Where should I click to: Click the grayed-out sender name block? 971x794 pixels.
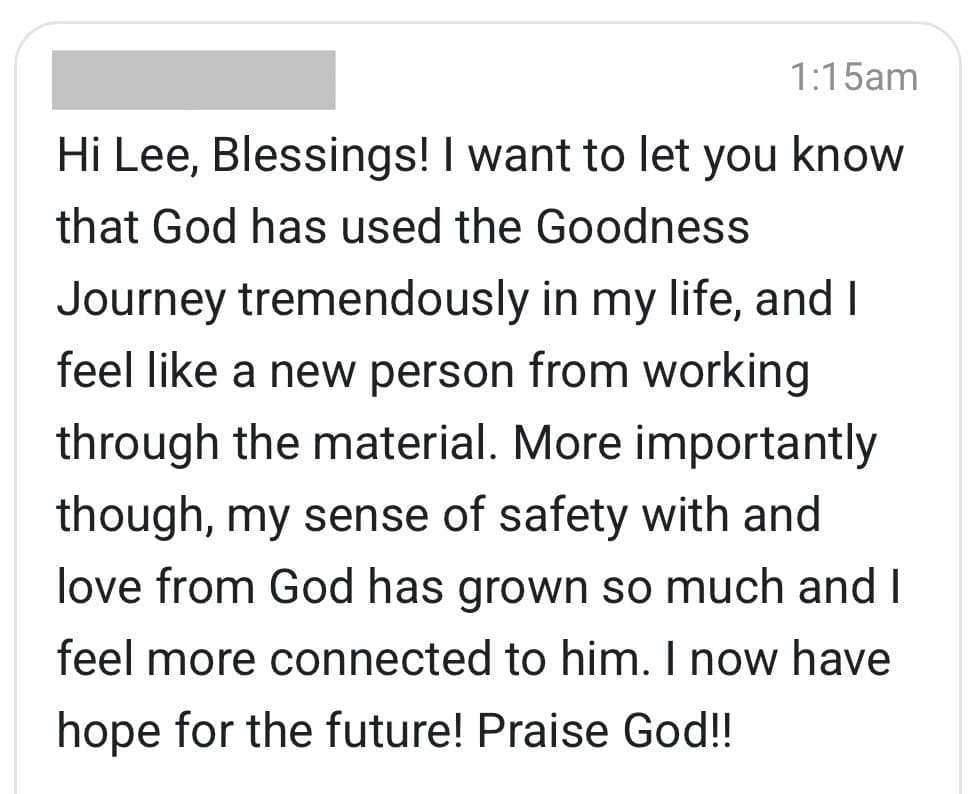(x=193, y=80)
